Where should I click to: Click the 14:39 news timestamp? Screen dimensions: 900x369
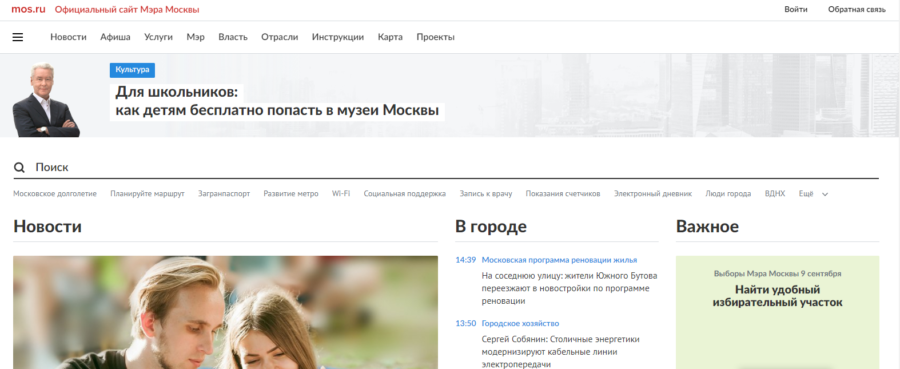465,260
